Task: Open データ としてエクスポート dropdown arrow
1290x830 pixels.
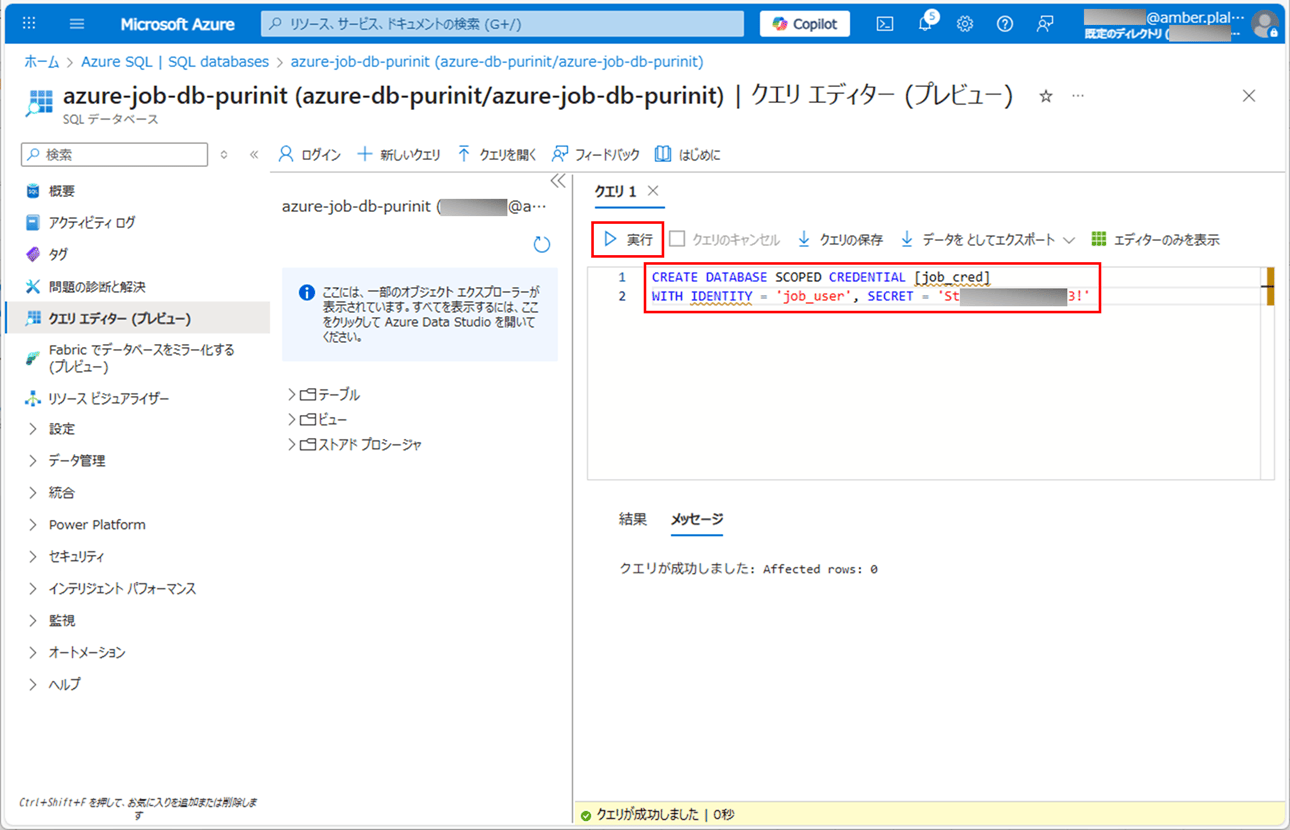Action: pos(1069,240)
